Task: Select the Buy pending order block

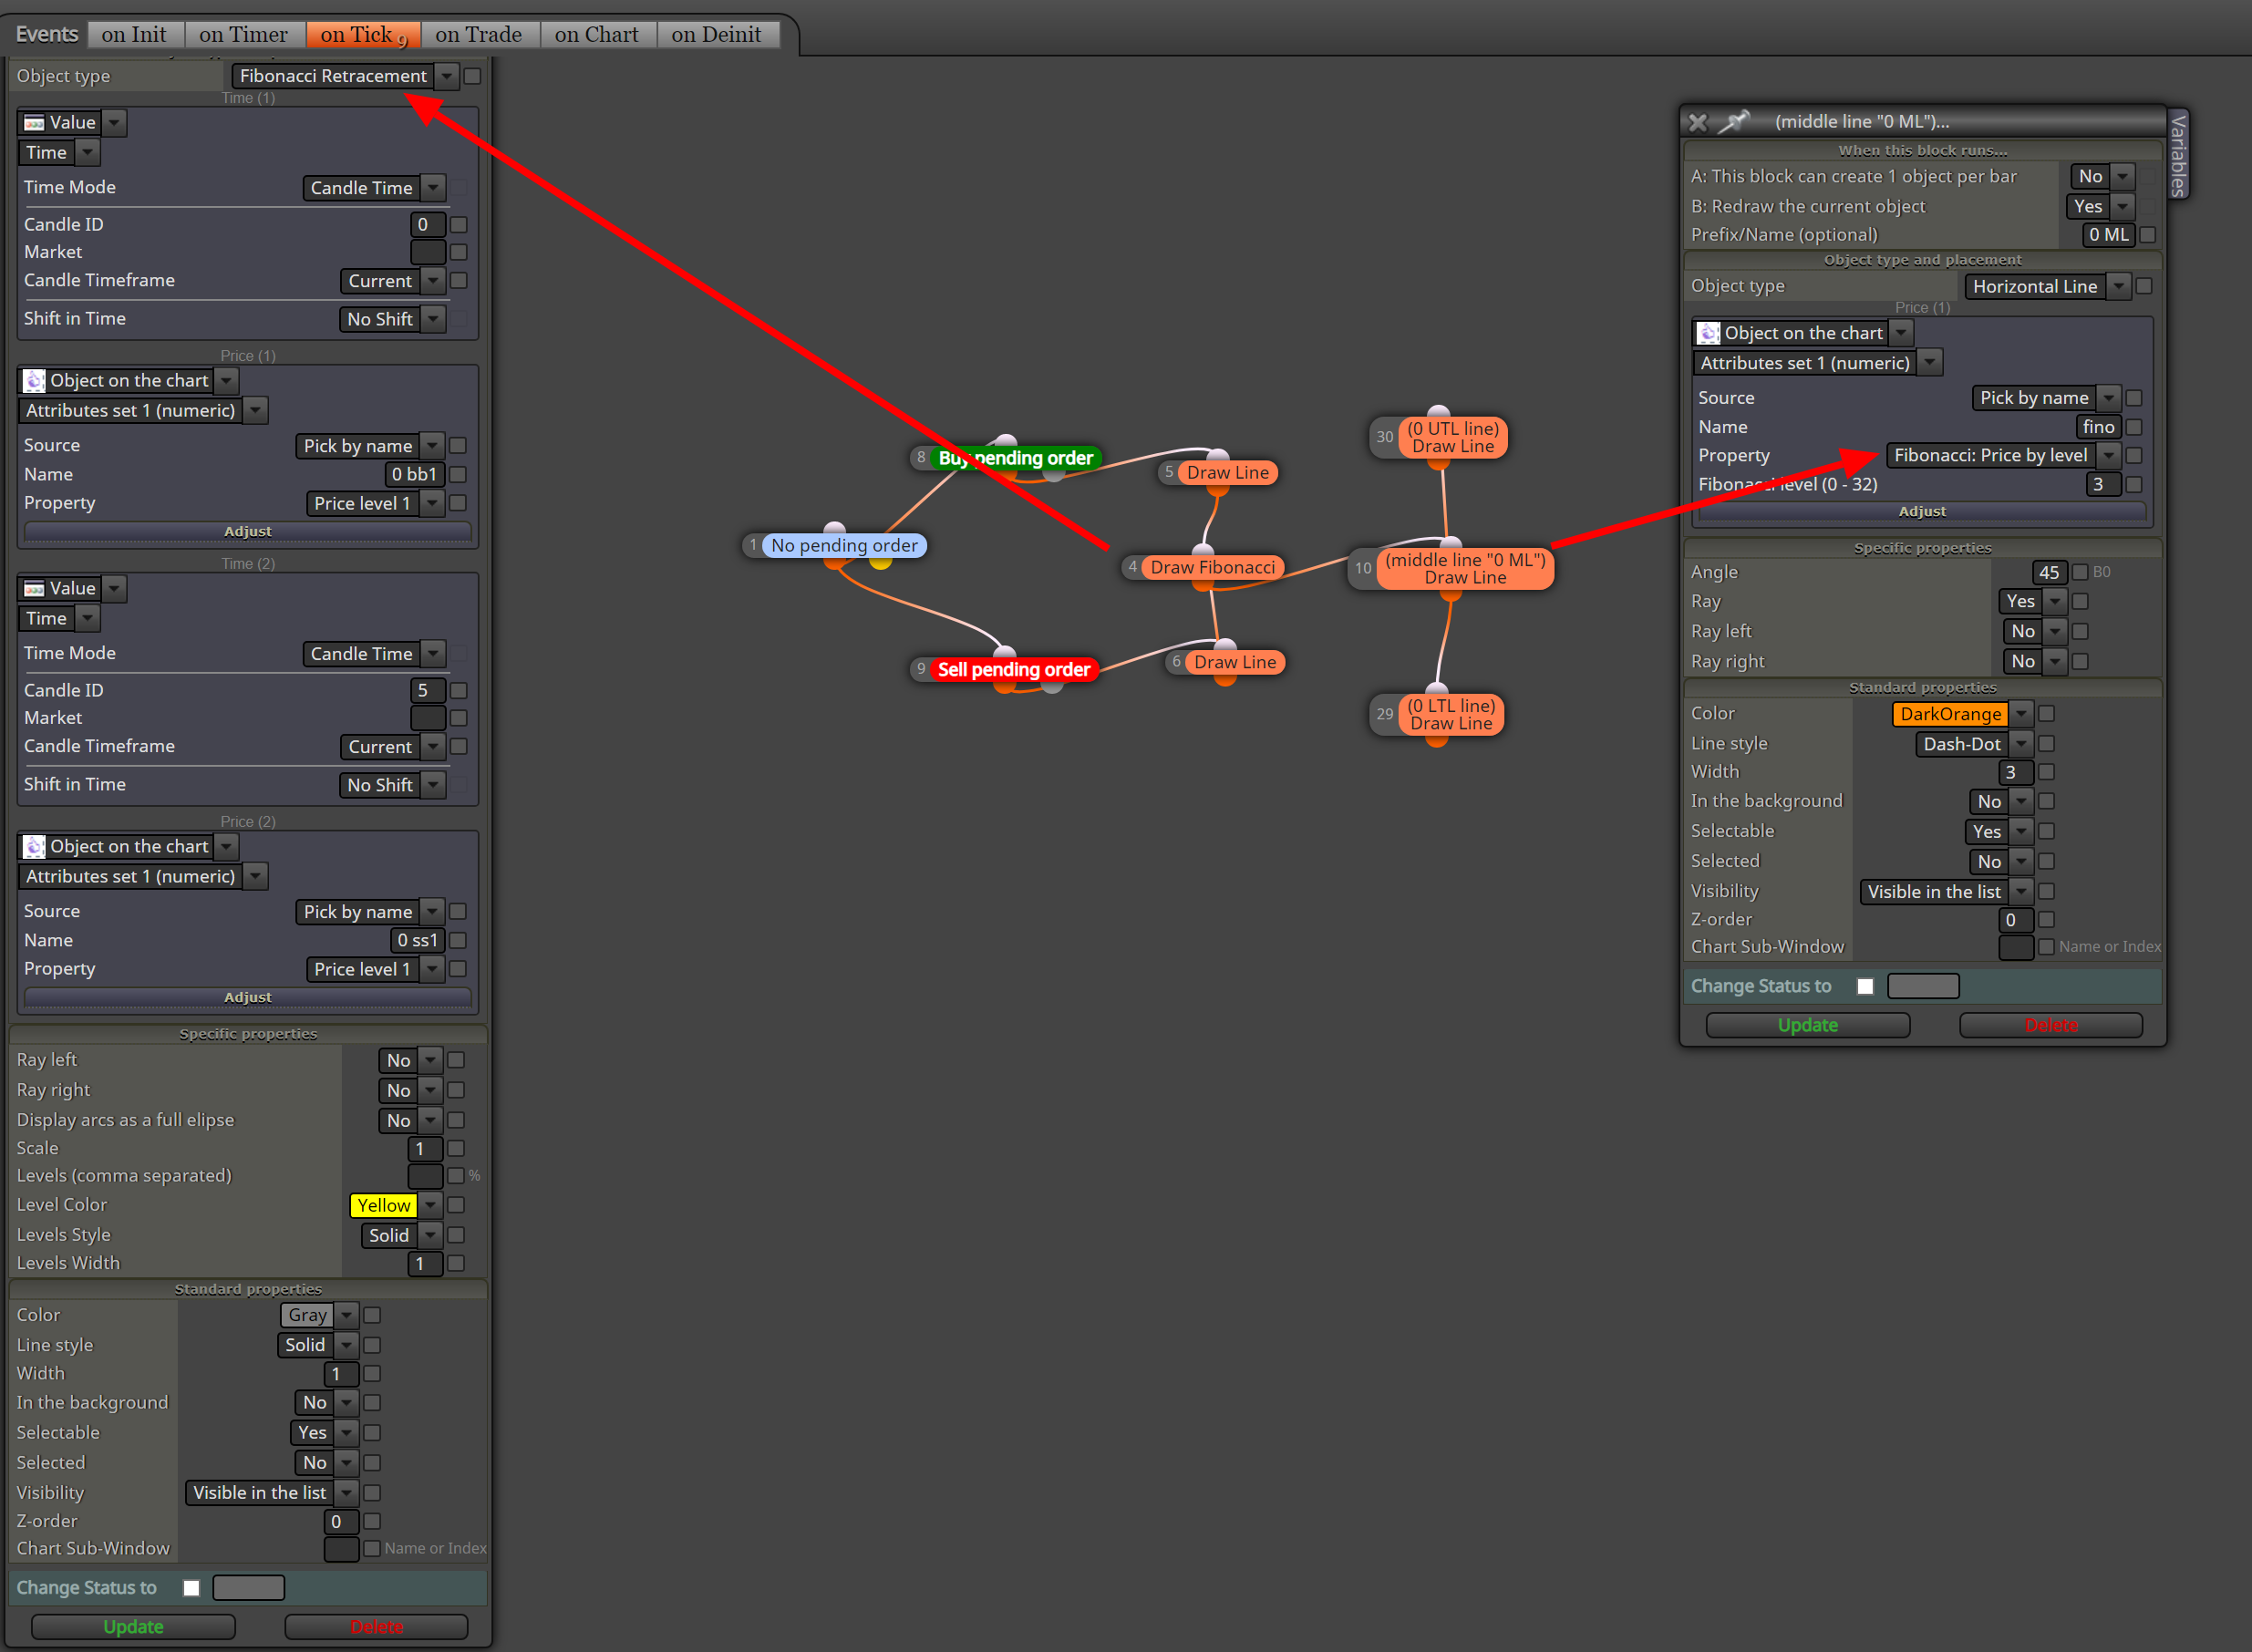Action: [x=1015, y=458]
